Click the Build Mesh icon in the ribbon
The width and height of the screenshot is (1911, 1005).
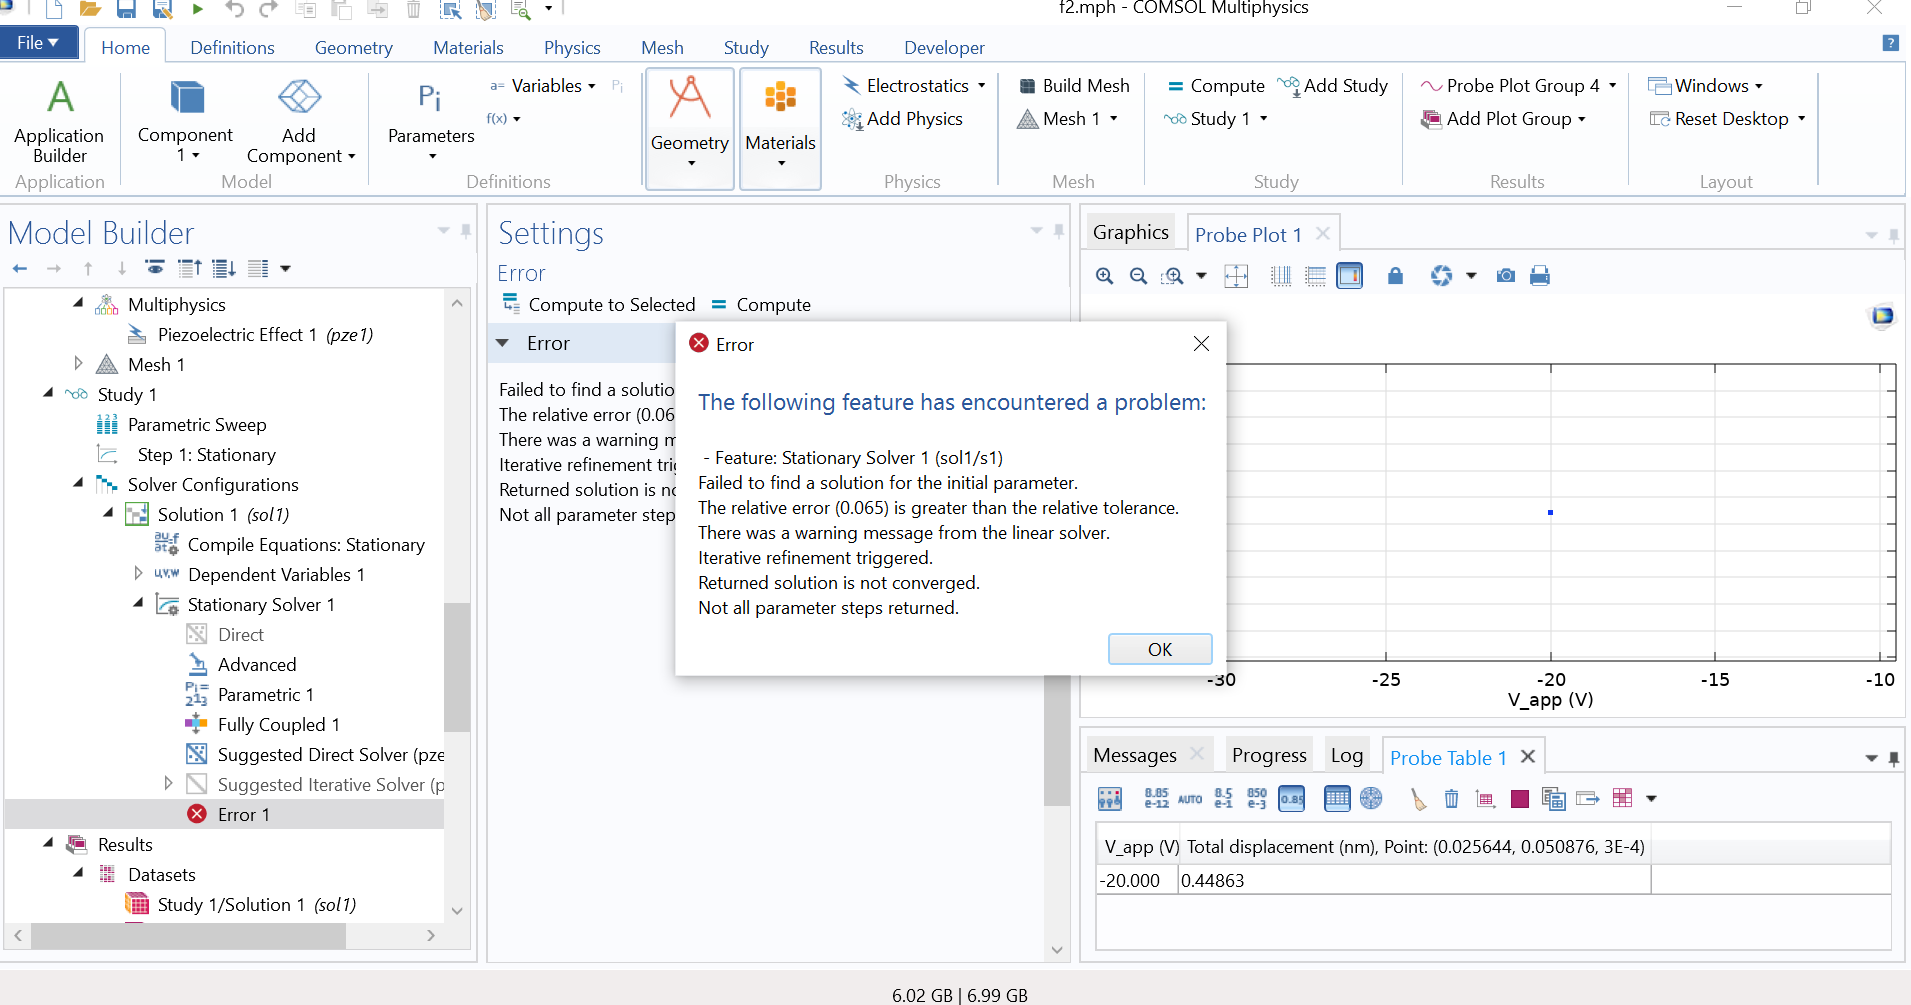point(1027,86)
